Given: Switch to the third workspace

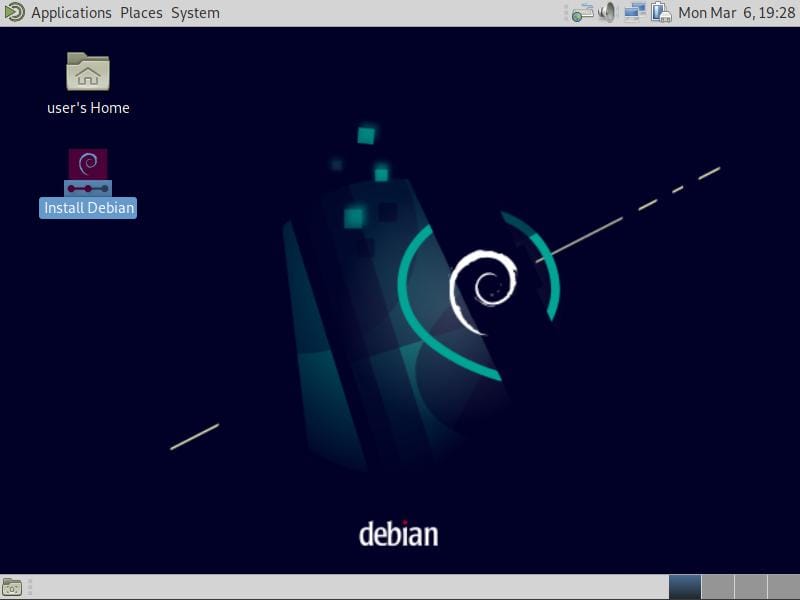Looking at the screenshot, I should pyautogui.click(x=751, y=587).
